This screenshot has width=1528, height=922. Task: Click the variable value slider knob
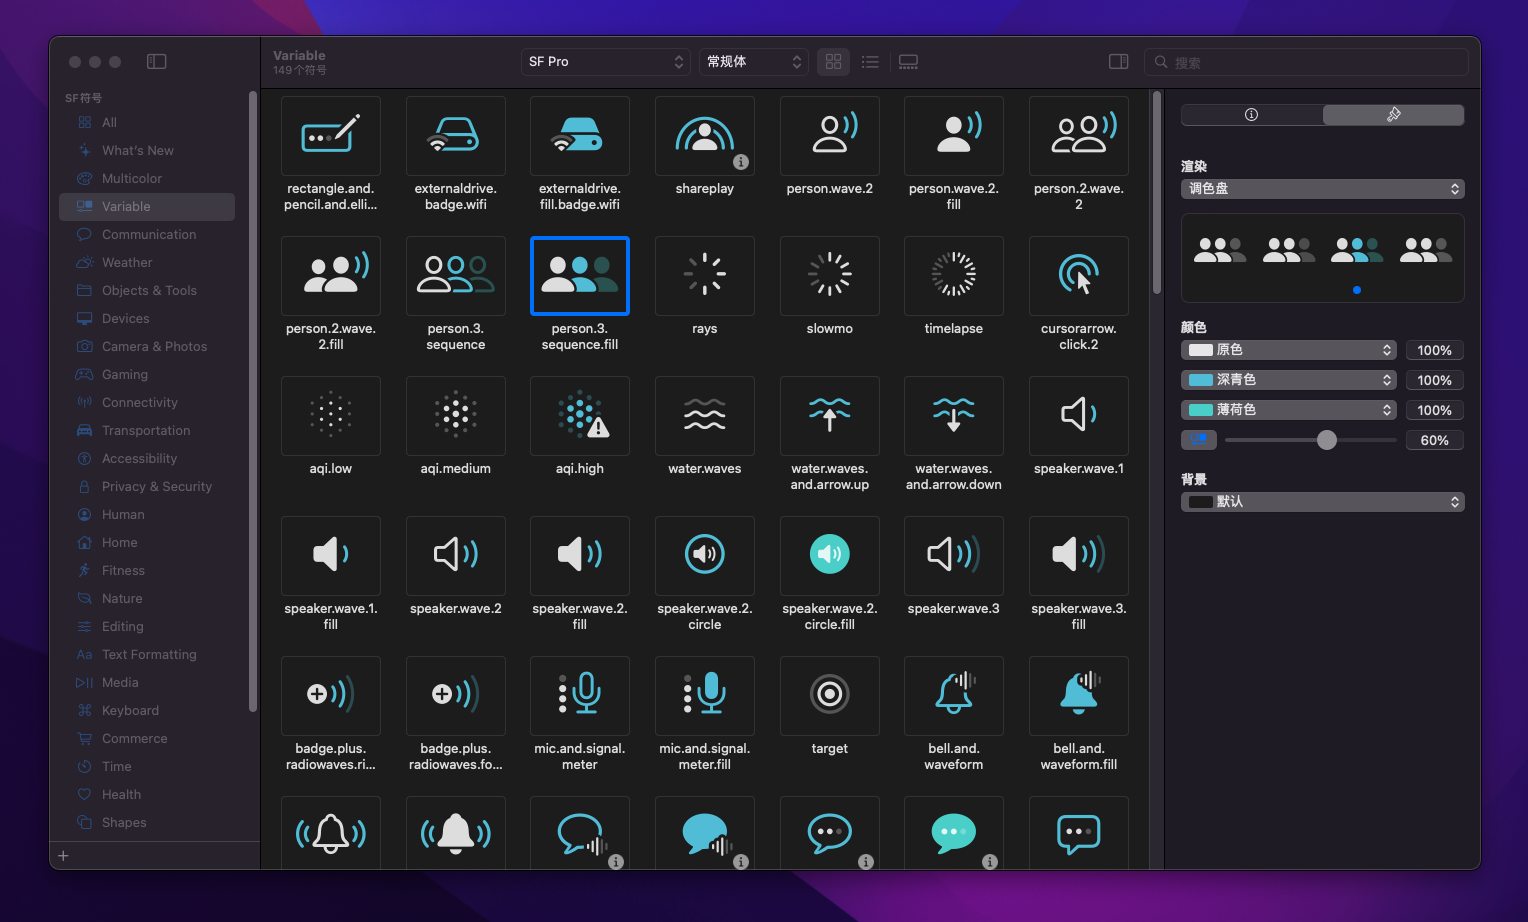click(1326, 440)
